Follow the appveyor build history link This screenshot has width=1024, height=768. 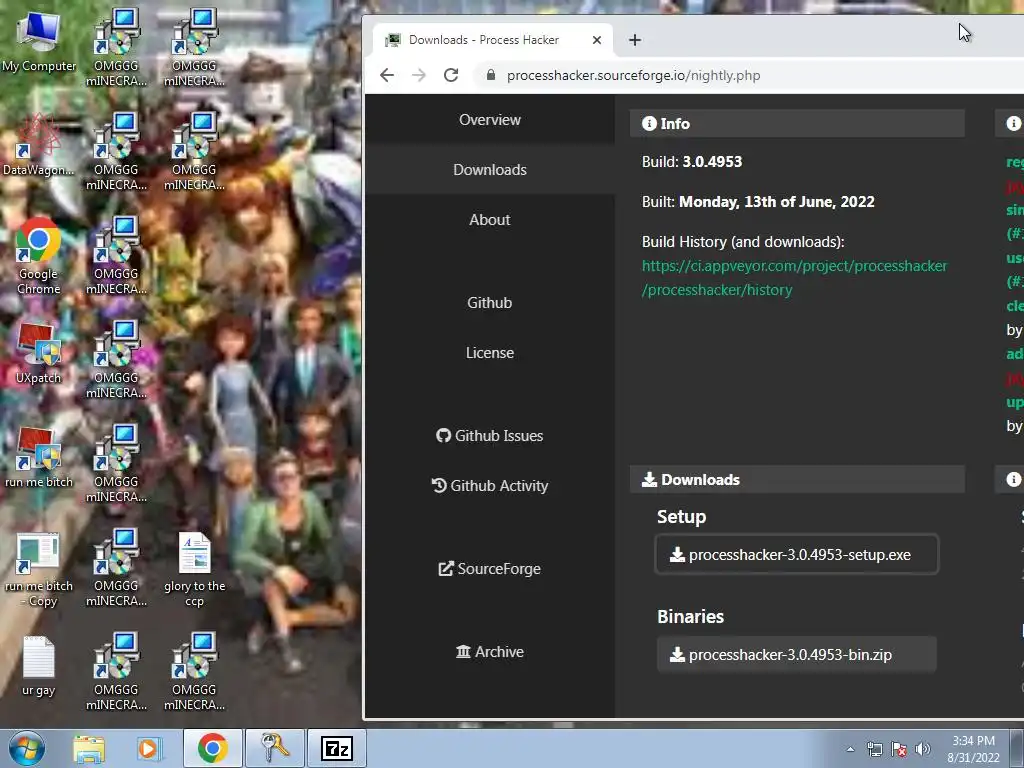pos(794,278)
